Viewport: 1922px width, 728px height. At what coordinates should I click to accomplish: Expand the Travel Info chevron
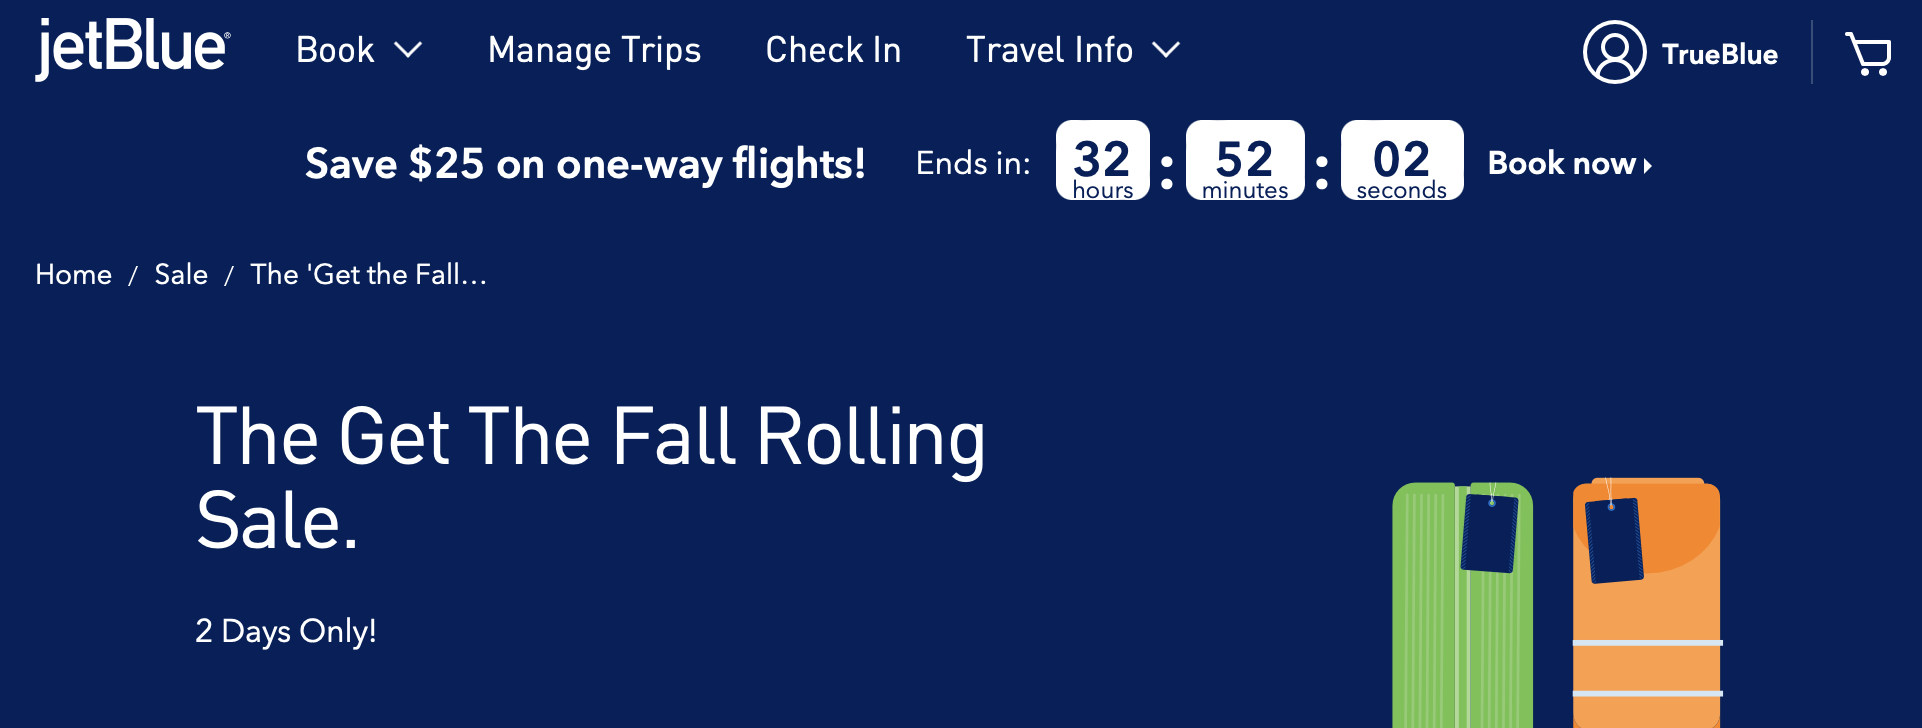[1166, 50]
